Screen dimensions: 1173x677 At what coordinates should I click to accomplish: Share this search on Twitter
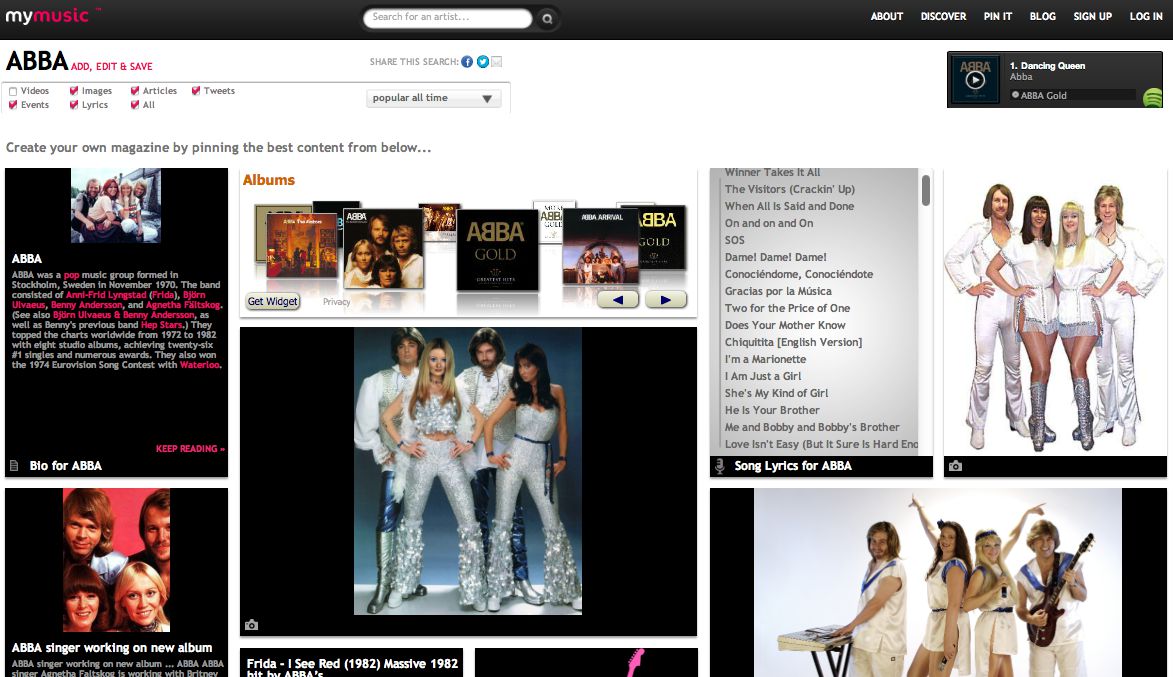(483, 61)
